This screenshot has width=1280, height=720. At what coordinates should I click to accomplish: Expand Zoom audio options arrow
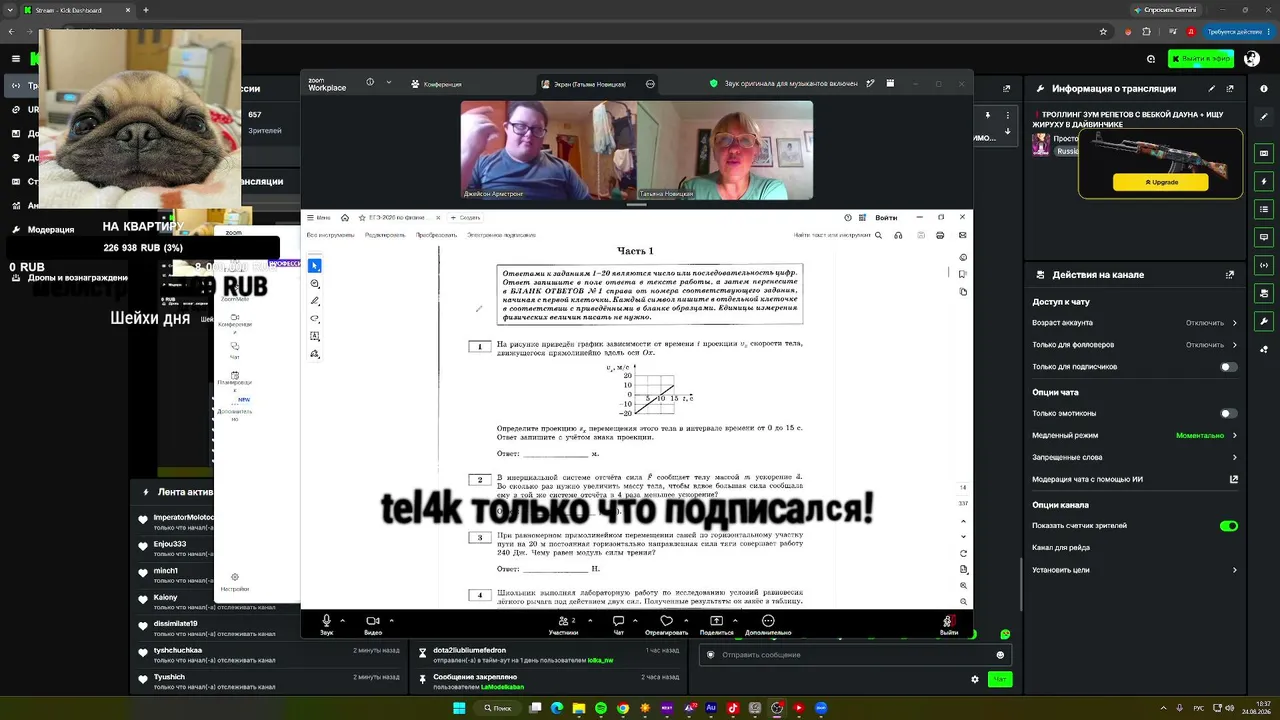click(x=343, y=621)
